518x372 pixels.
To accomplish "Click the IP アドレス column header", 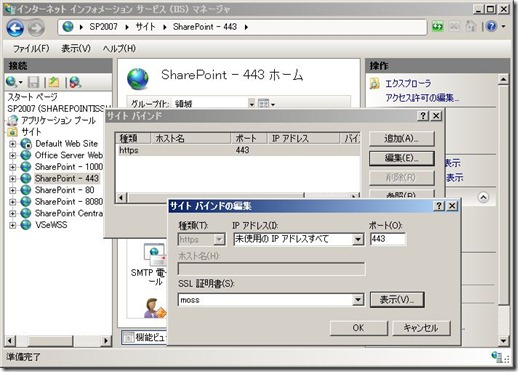I will click(304, 139).
